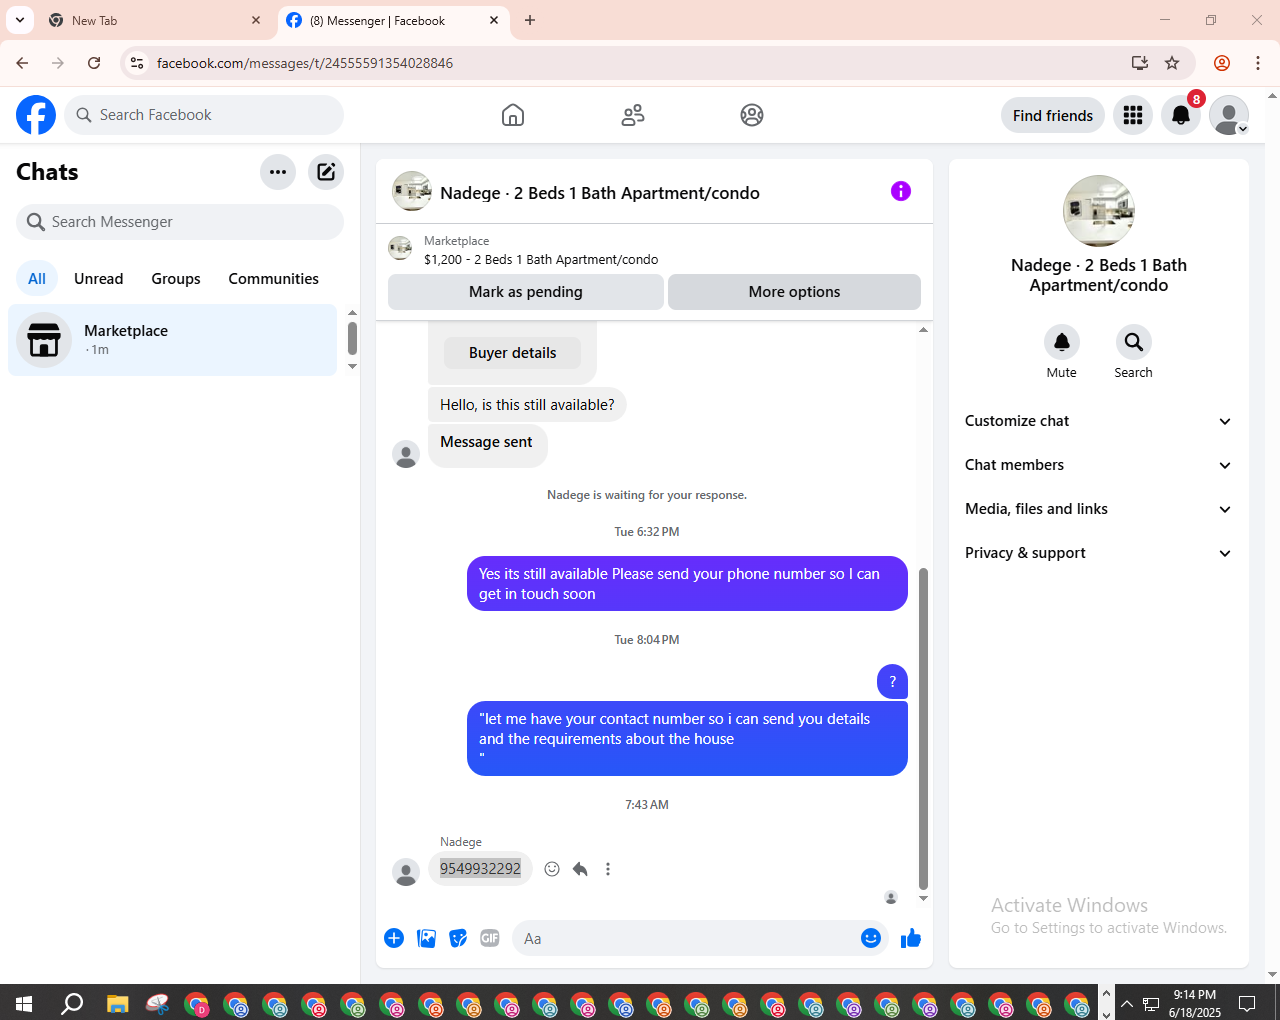Click the browser address bar URL
The image size is (1280, 1020).
(305, 63)
